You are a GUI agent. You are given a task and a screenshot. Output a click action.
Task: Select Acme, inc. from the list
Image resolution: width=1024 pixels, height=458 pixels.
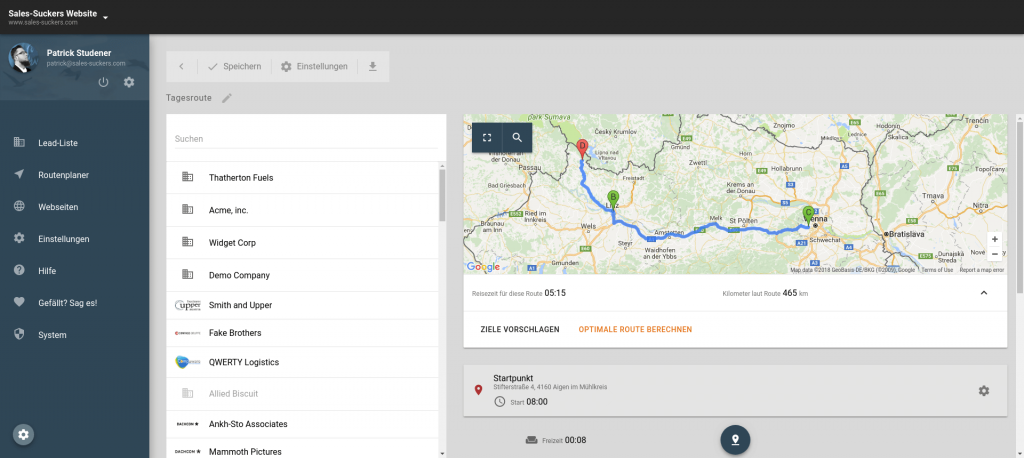(303, 210)
